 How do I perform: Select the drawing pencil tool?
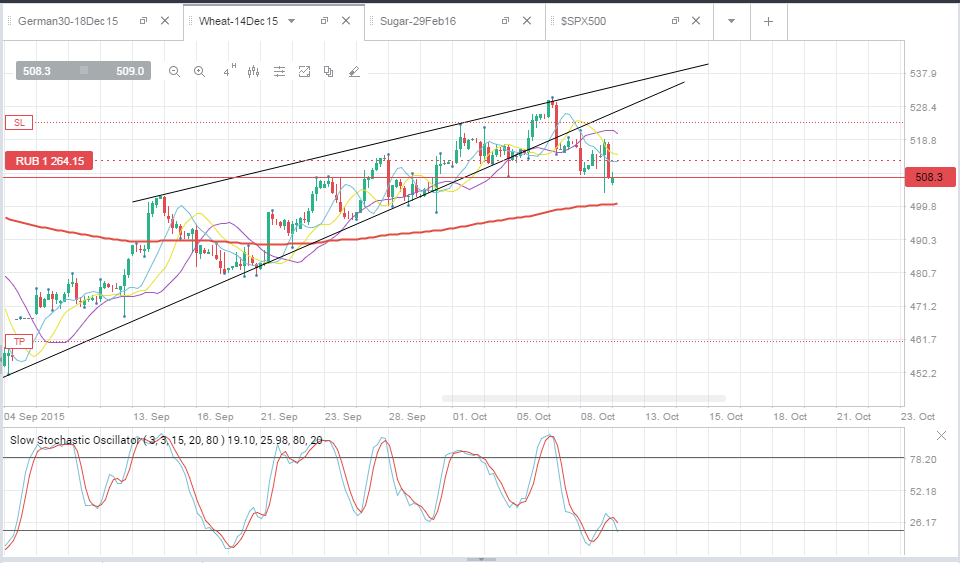[x=354, y=72]
